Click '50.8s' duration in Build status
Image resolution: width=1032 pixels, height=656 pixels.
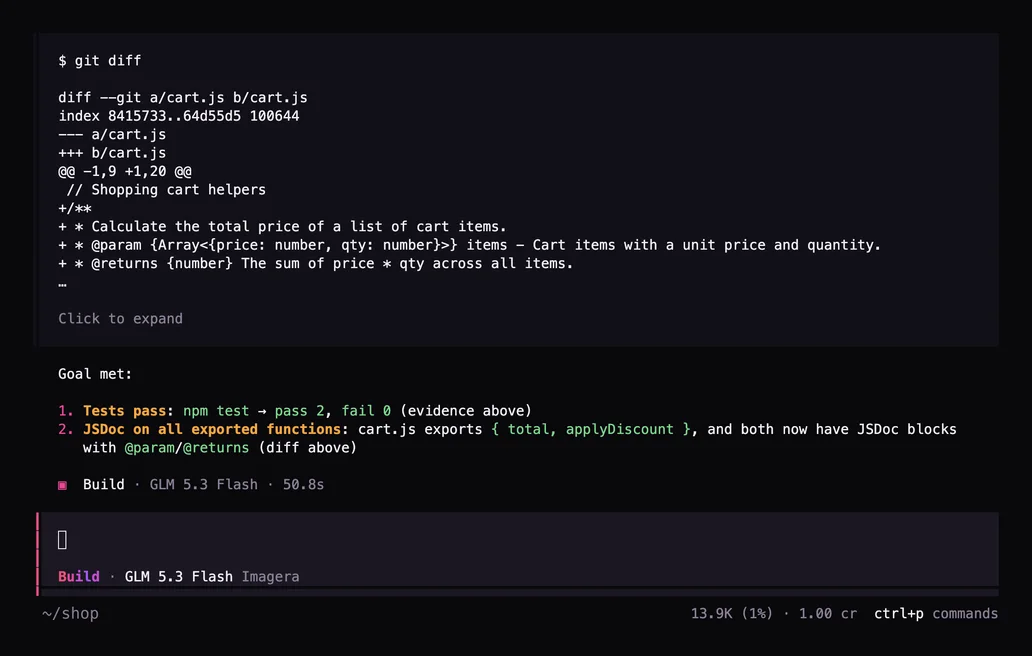pos(303,484)
